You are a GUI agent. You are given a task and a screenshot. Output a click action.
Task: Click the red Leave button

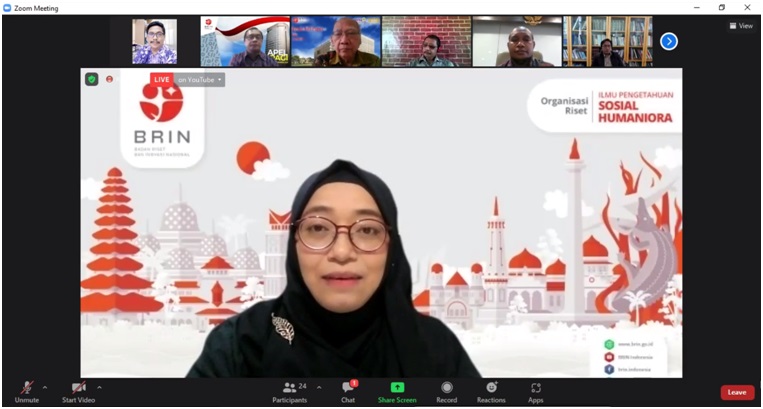click(737, 392)
